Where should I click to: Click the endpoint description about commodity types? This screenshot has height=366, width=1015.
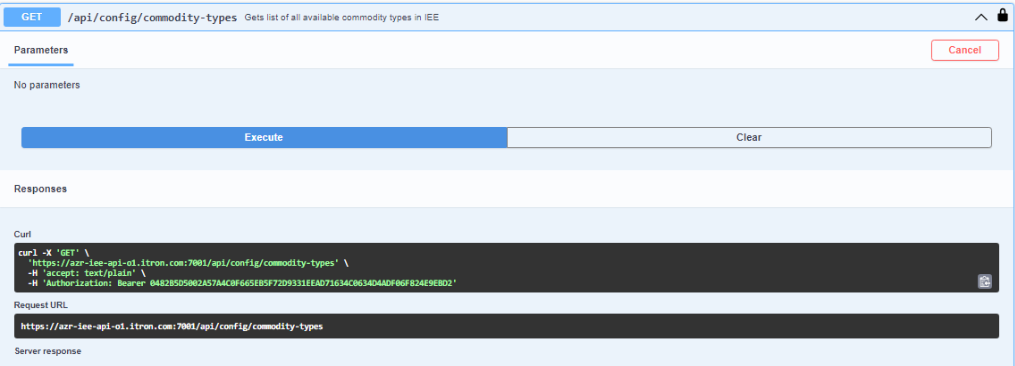341,18
